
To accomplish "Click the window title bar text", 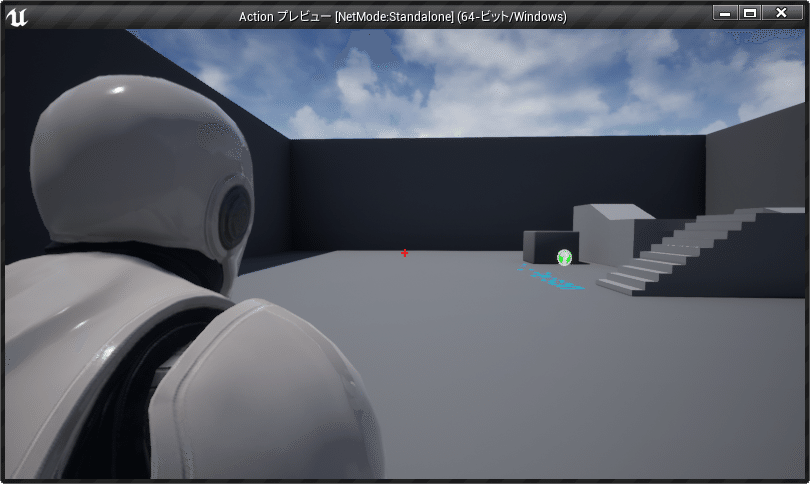I will tap(402, 17).
